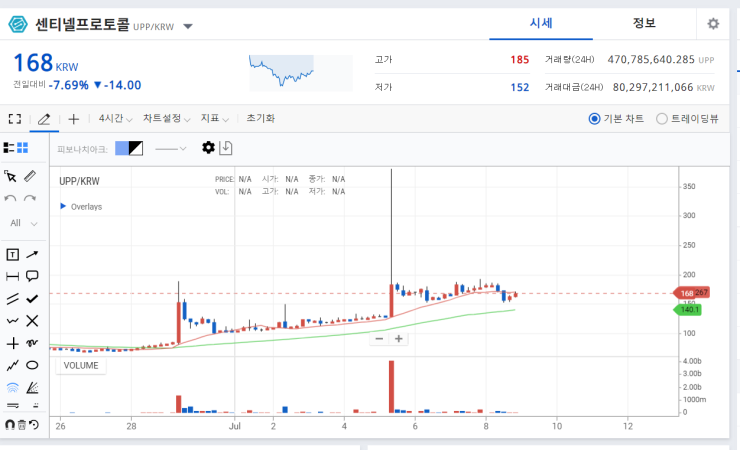Open the All tools filter dropdown
Screen dimensions: 740x450
pos(24,223)
